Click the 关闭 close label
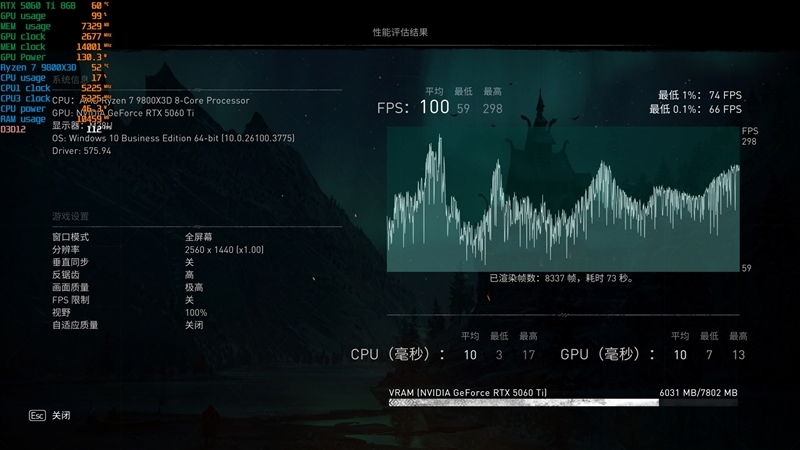Screen dimensions: 800x450 (61, 415)
